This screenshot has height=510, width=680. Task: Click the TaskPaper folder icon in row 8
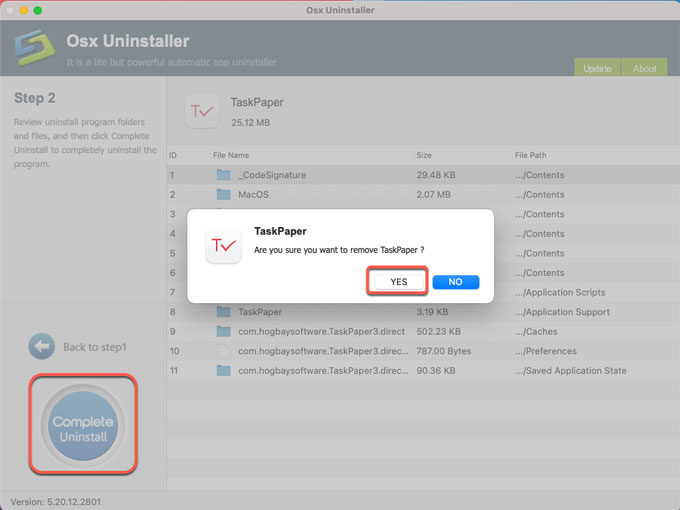[x=223, y=311]
